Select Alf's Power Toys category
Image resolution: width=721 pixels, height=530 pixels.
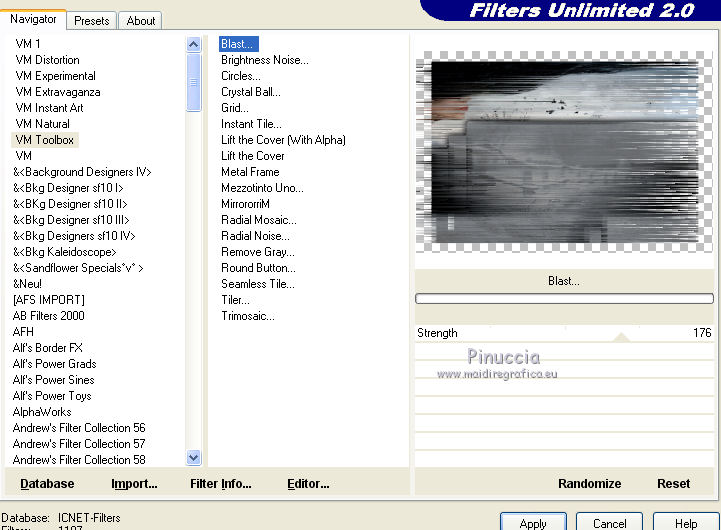[52, 396]
